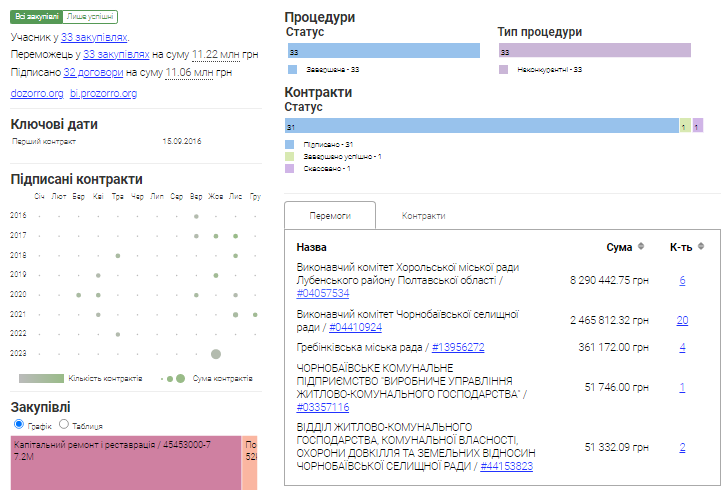
Task: Sort table by Сума column arrows
Action: click(x=640, y=246)
